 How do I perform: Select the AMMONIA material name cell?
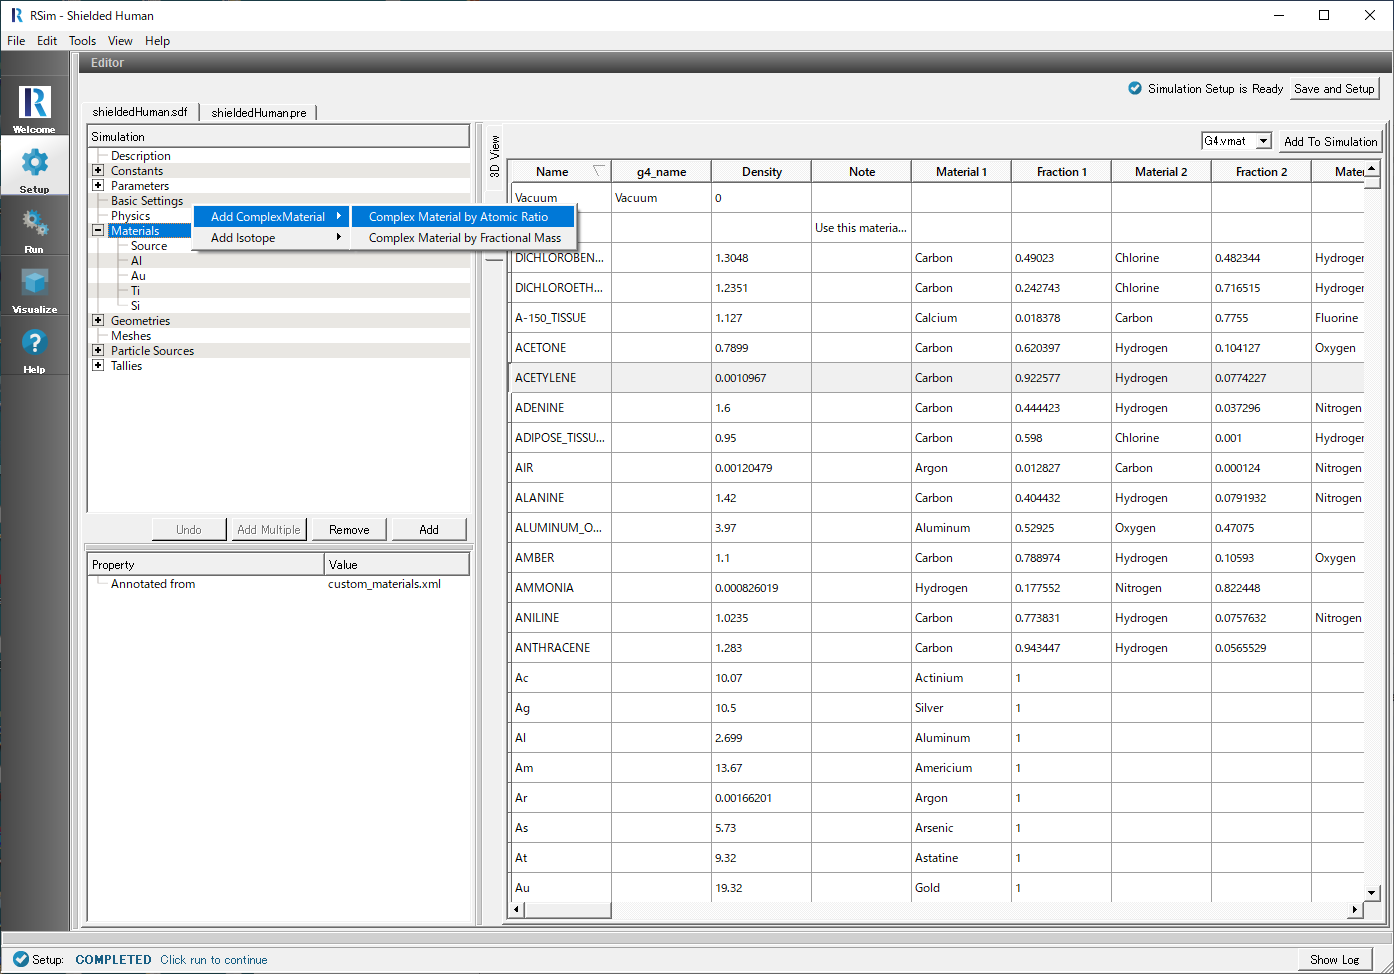click(x=560, y=587)
